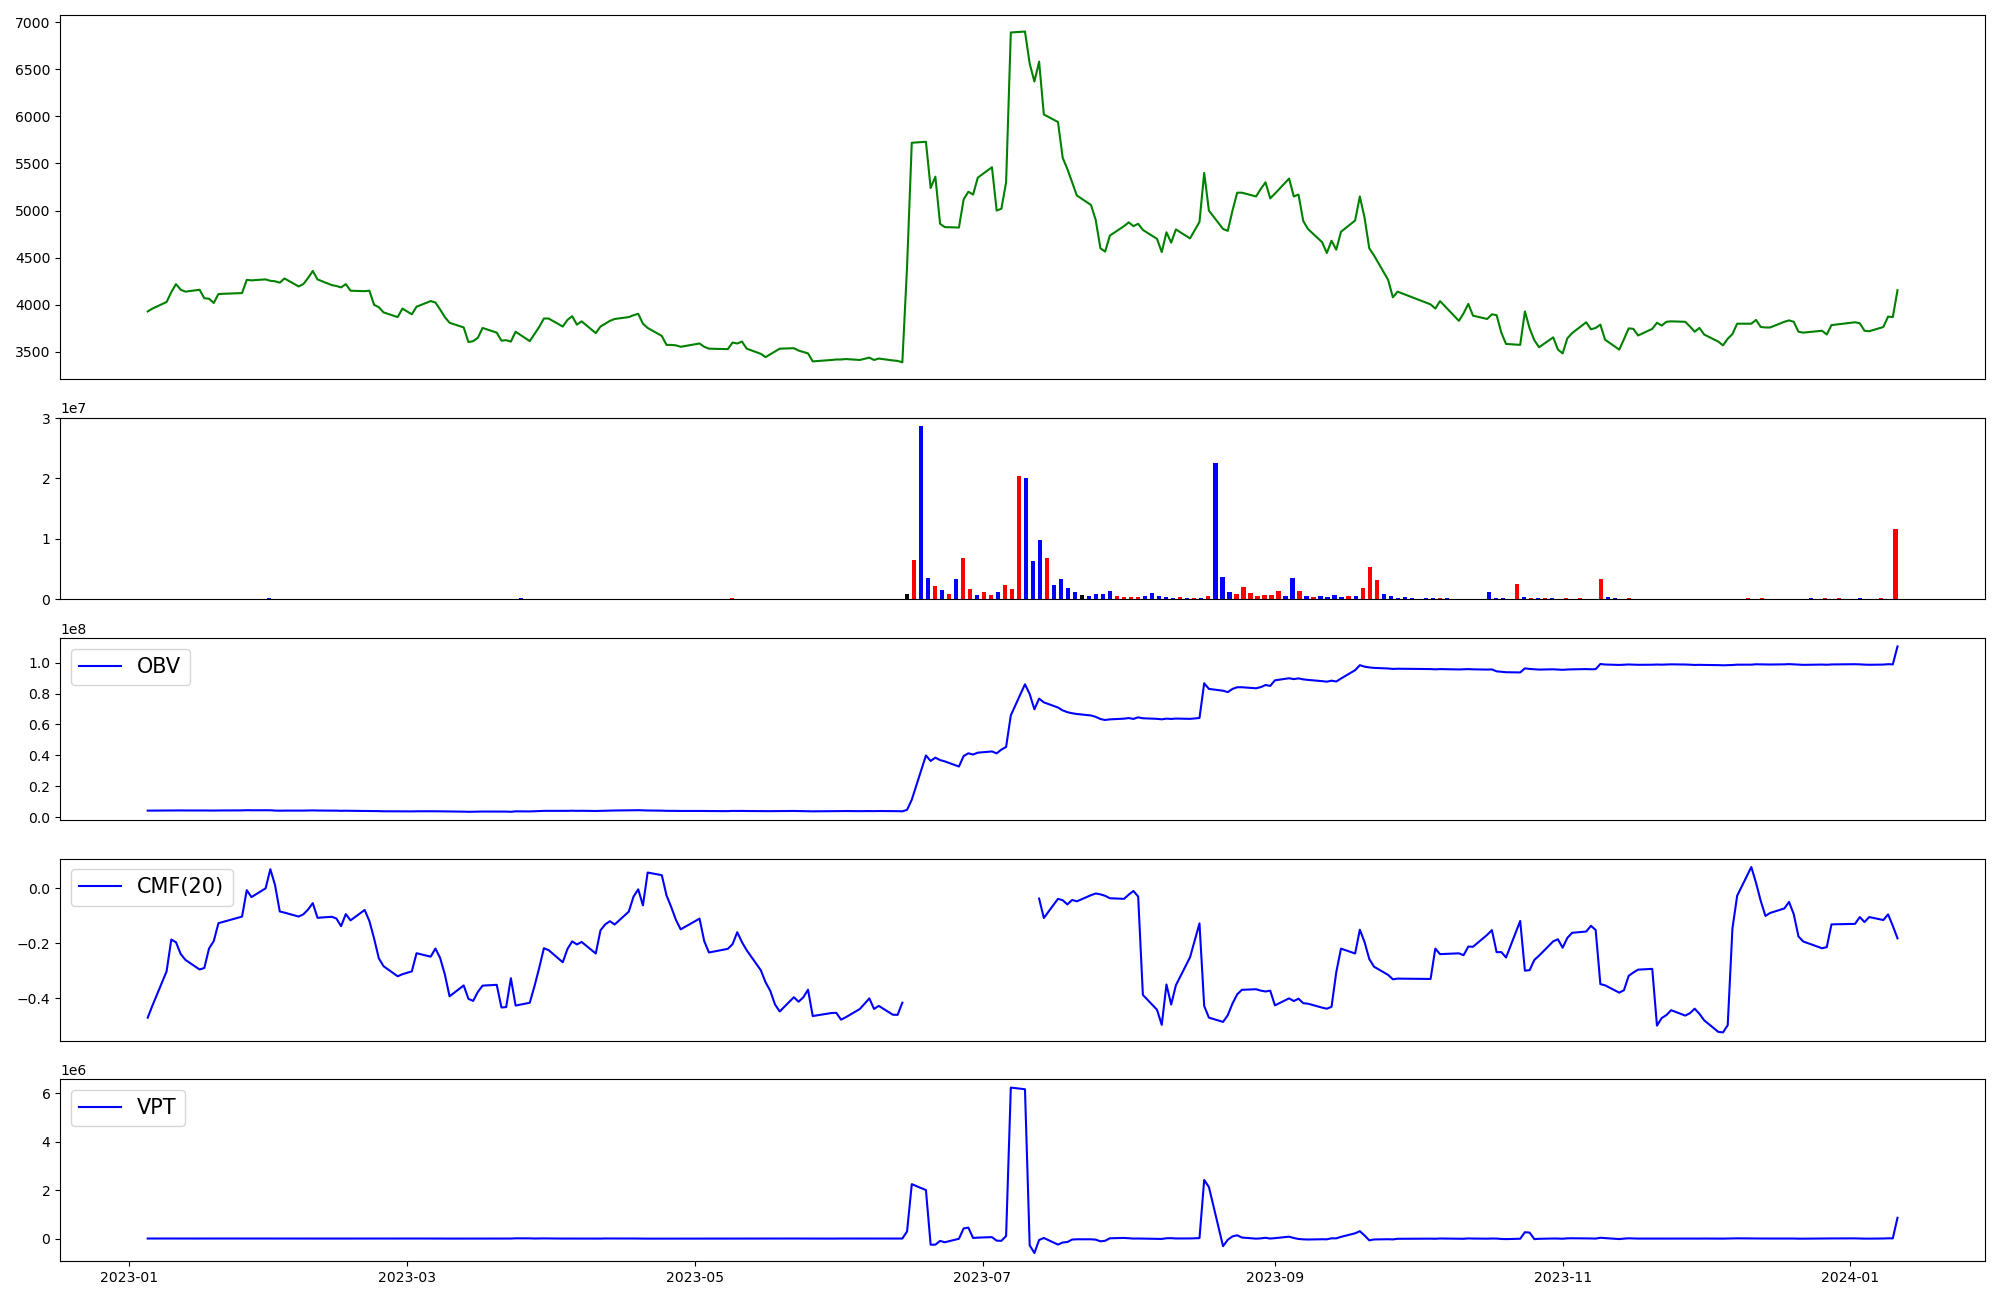Click the CMF(20) legend label
2000x1300 pixels.
tap(179, 887)
